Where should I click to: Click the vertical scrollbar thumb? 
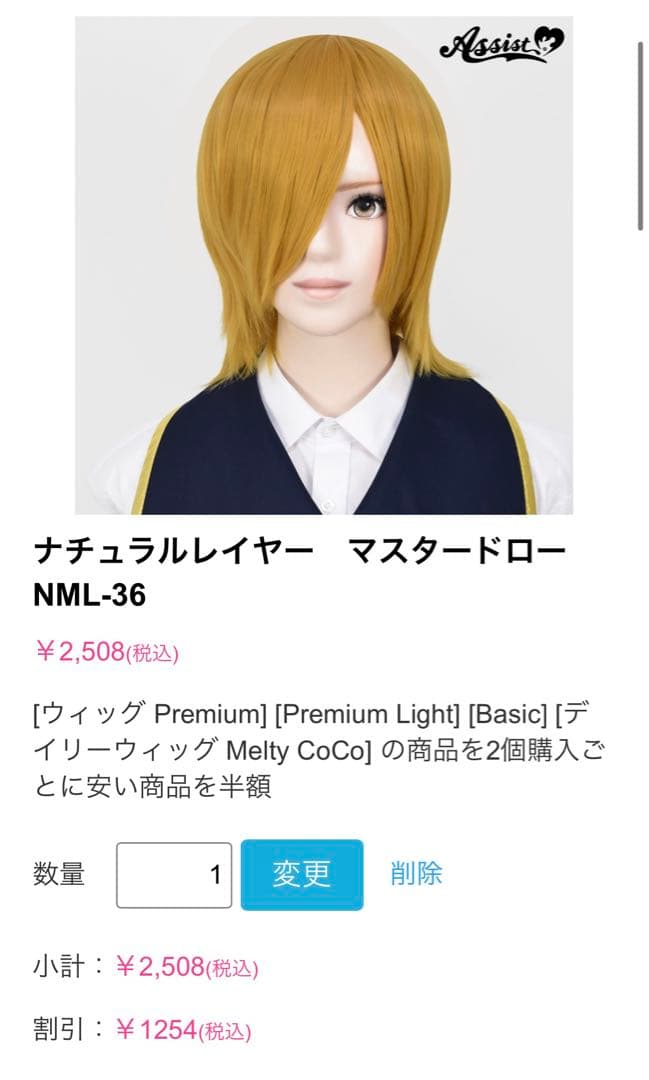641,134
